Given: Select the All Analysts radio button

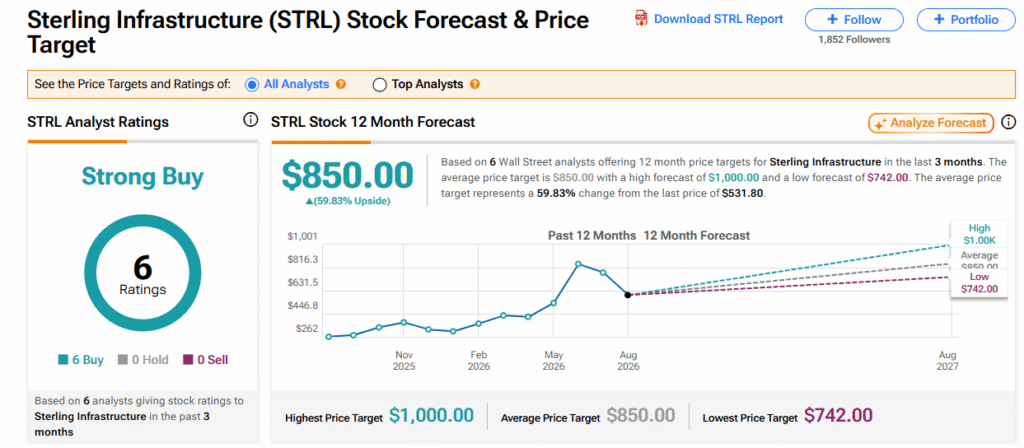Looking at the screenshot, I should (251, 84).
